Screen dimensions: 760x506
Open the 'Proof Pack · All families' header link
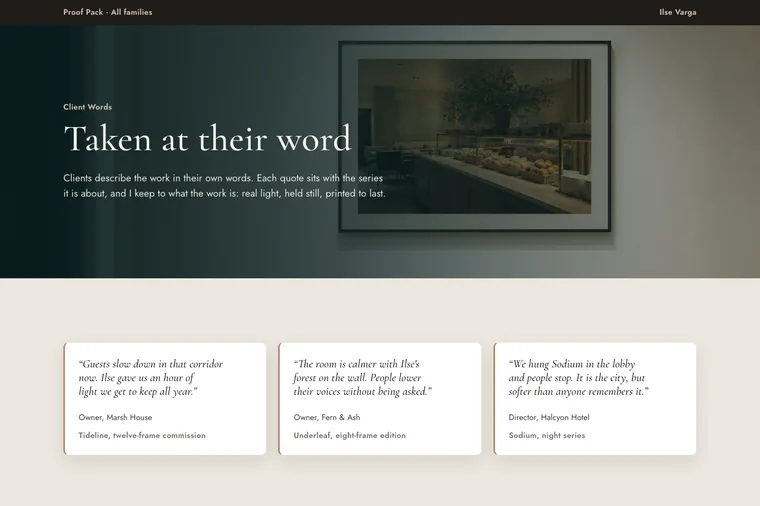click(108, 12)
